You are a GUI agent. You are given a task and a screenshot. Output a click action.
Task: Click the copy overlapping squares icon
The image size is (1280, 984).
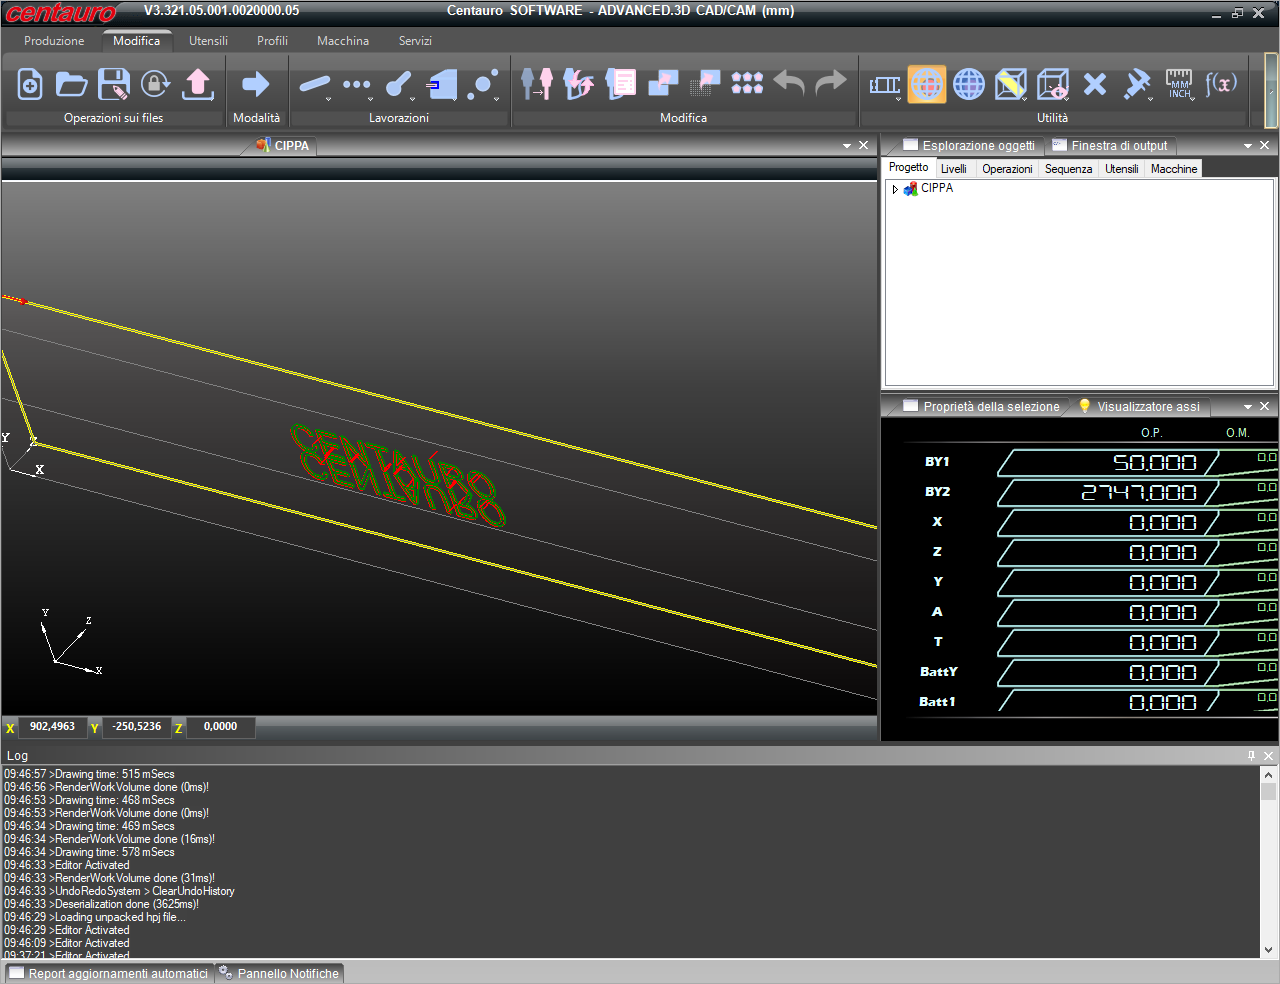(x=663, y=84)
